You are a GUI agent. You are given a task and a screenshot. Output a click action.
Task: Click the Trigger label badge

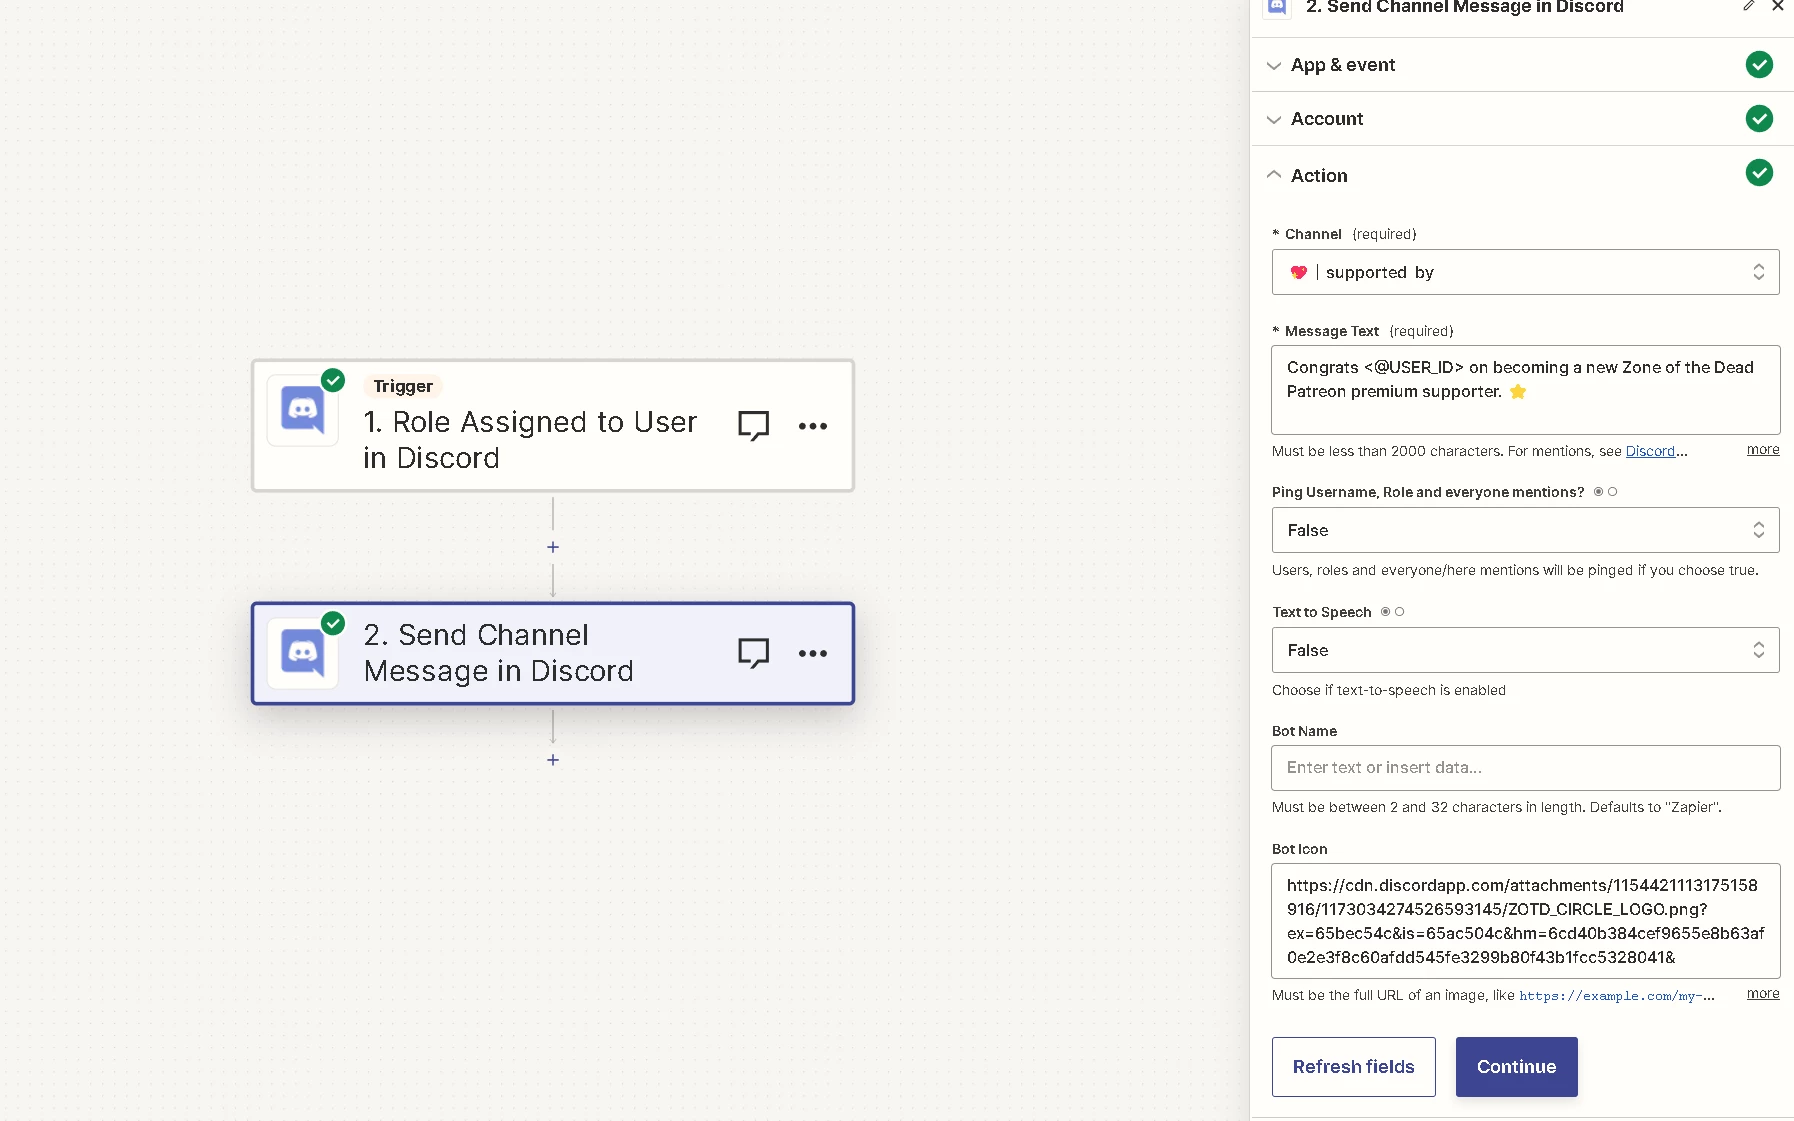pos(403,386)
